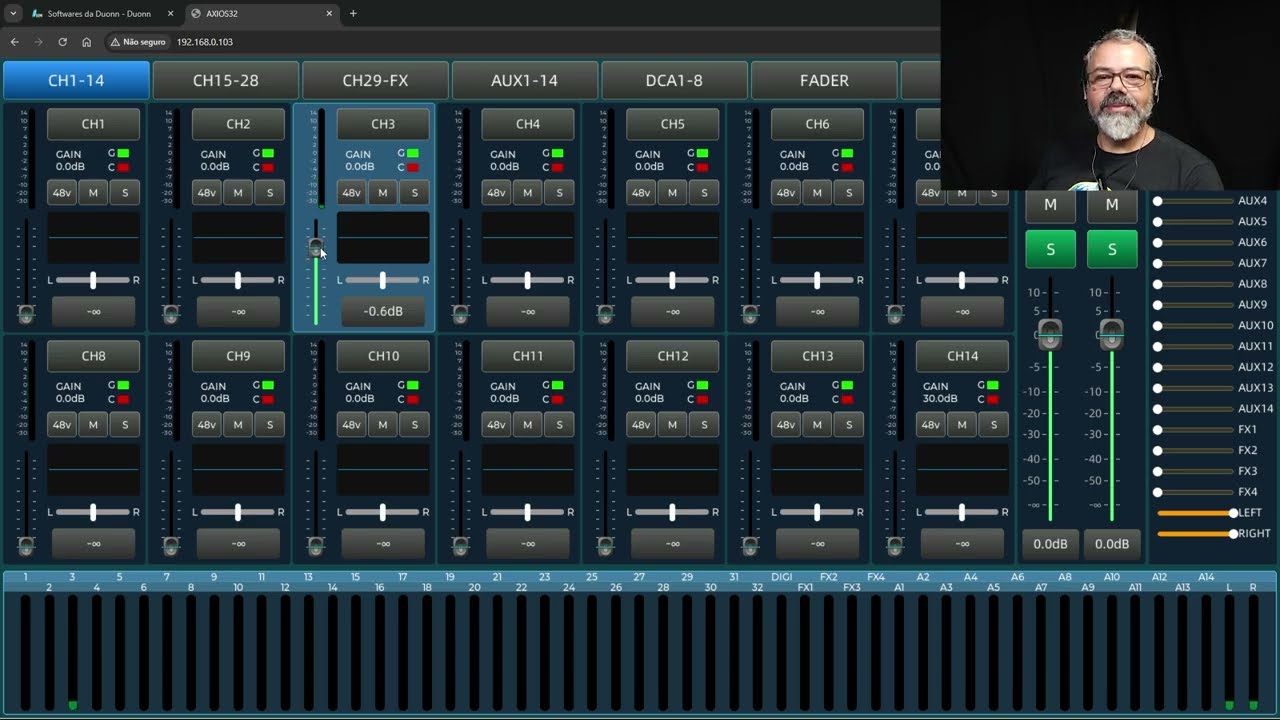
Task: Toggle 48v phantom power on CH3
Action: pyautogui.click(x=352, y=193)
